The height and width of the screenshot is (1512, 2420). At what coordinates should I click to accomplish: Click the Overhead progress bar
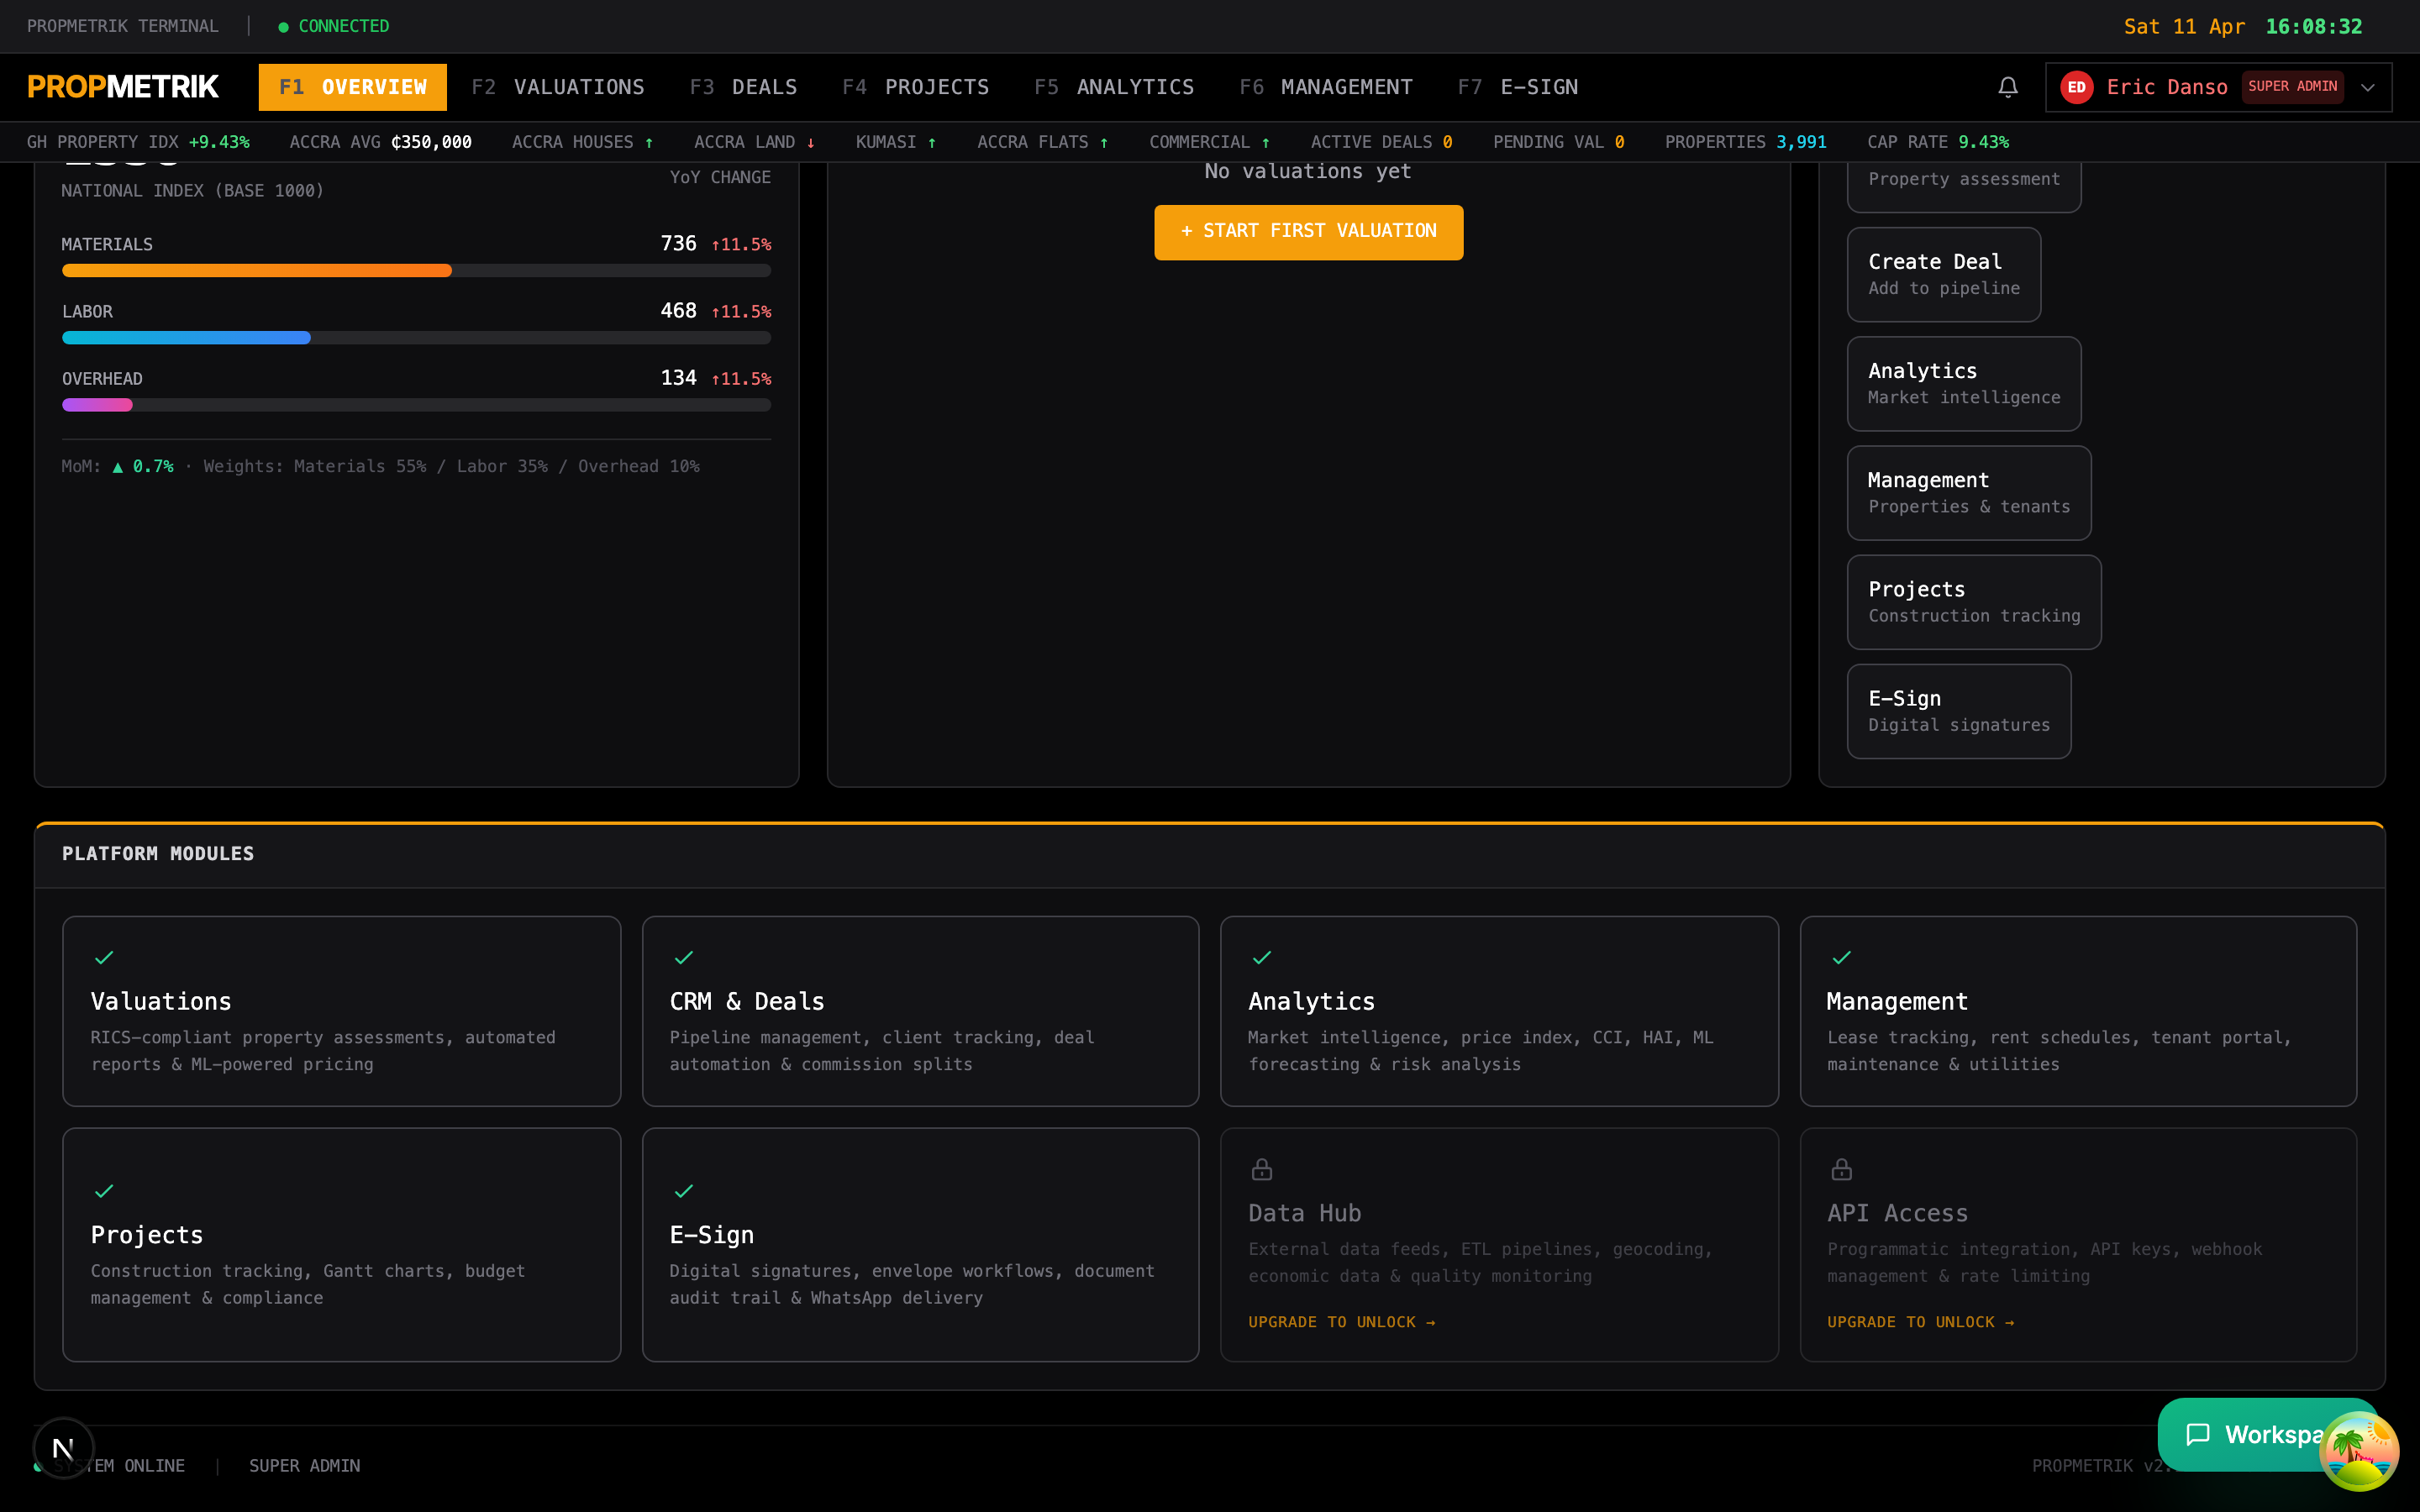(416, 405)
